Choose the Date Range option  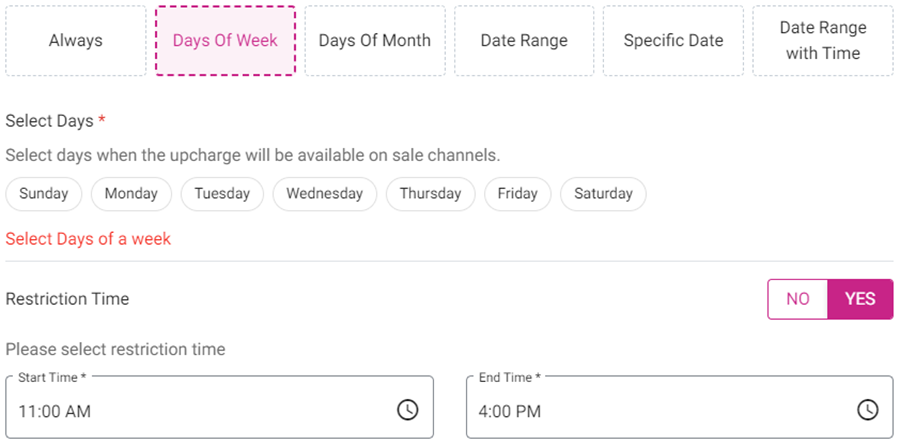(x=524, y=41)
